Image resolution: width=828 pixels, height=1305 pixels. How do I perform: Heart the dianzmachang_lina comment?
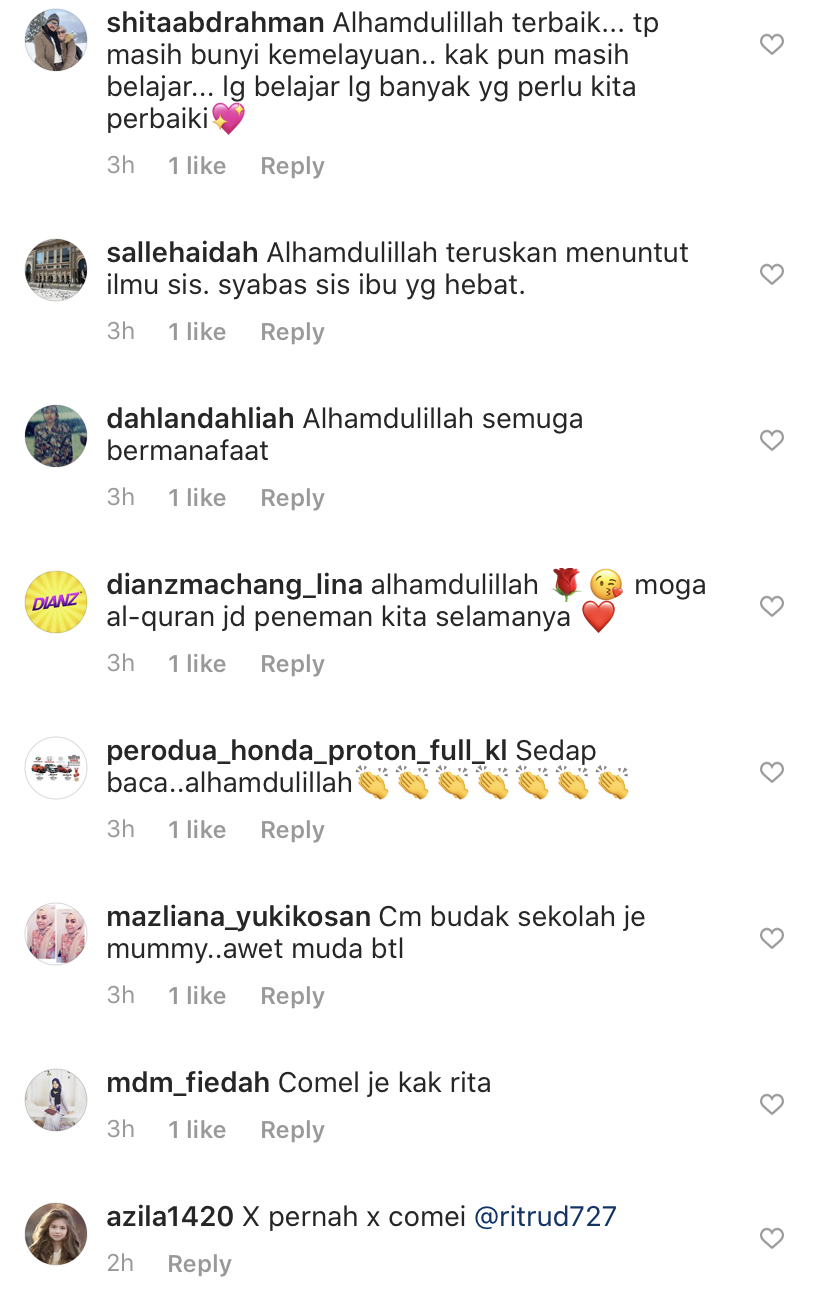point(771,606)
